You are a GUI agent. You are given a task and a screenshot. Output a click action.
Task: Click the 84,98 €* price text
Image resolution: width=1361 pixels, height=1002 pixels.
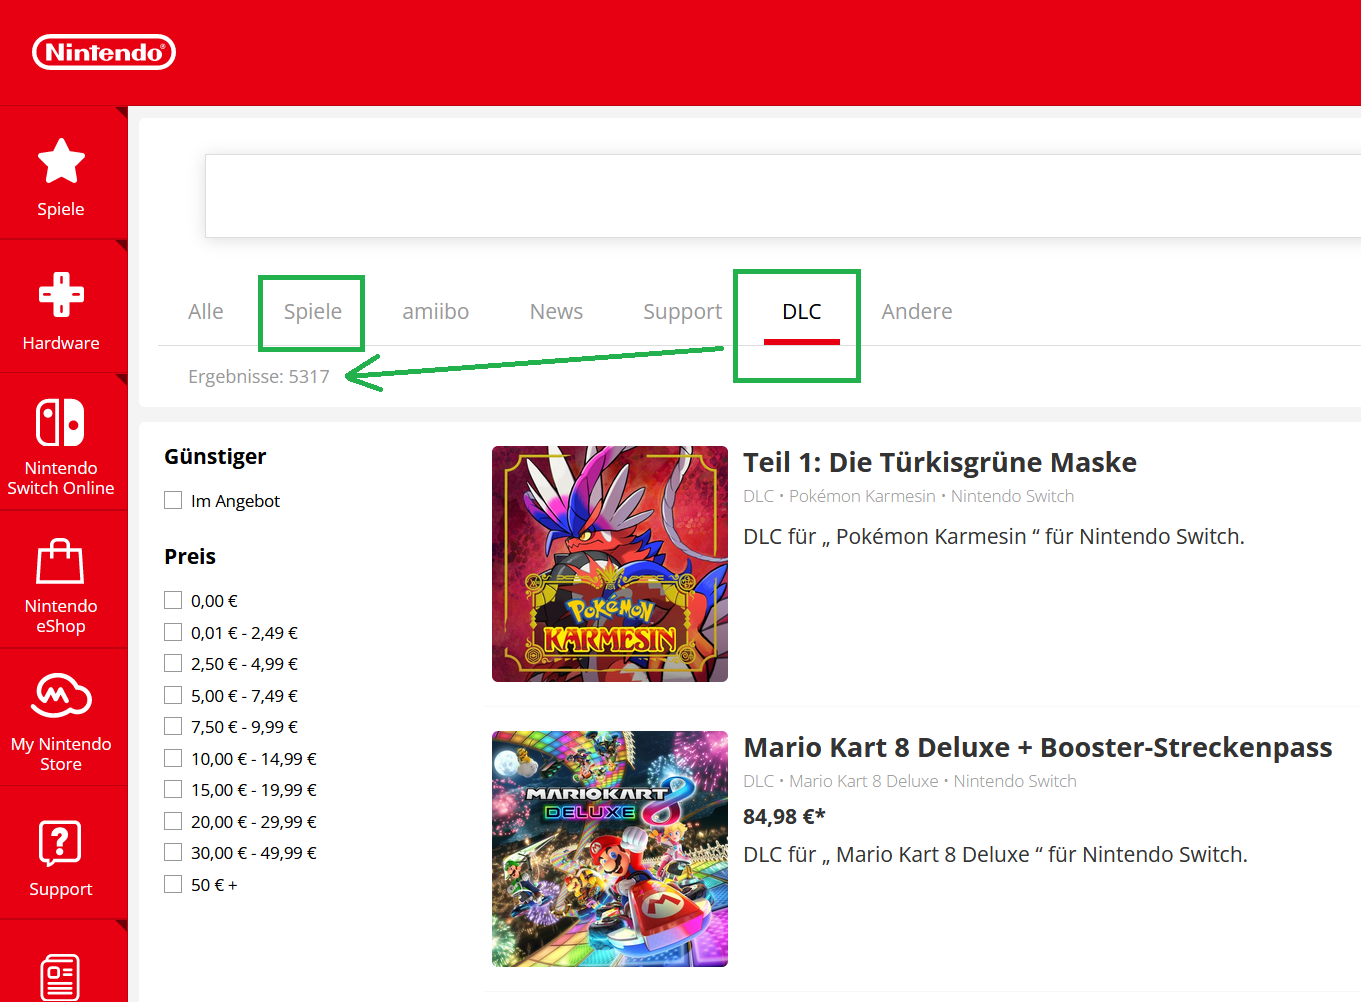tap(784, 817)
